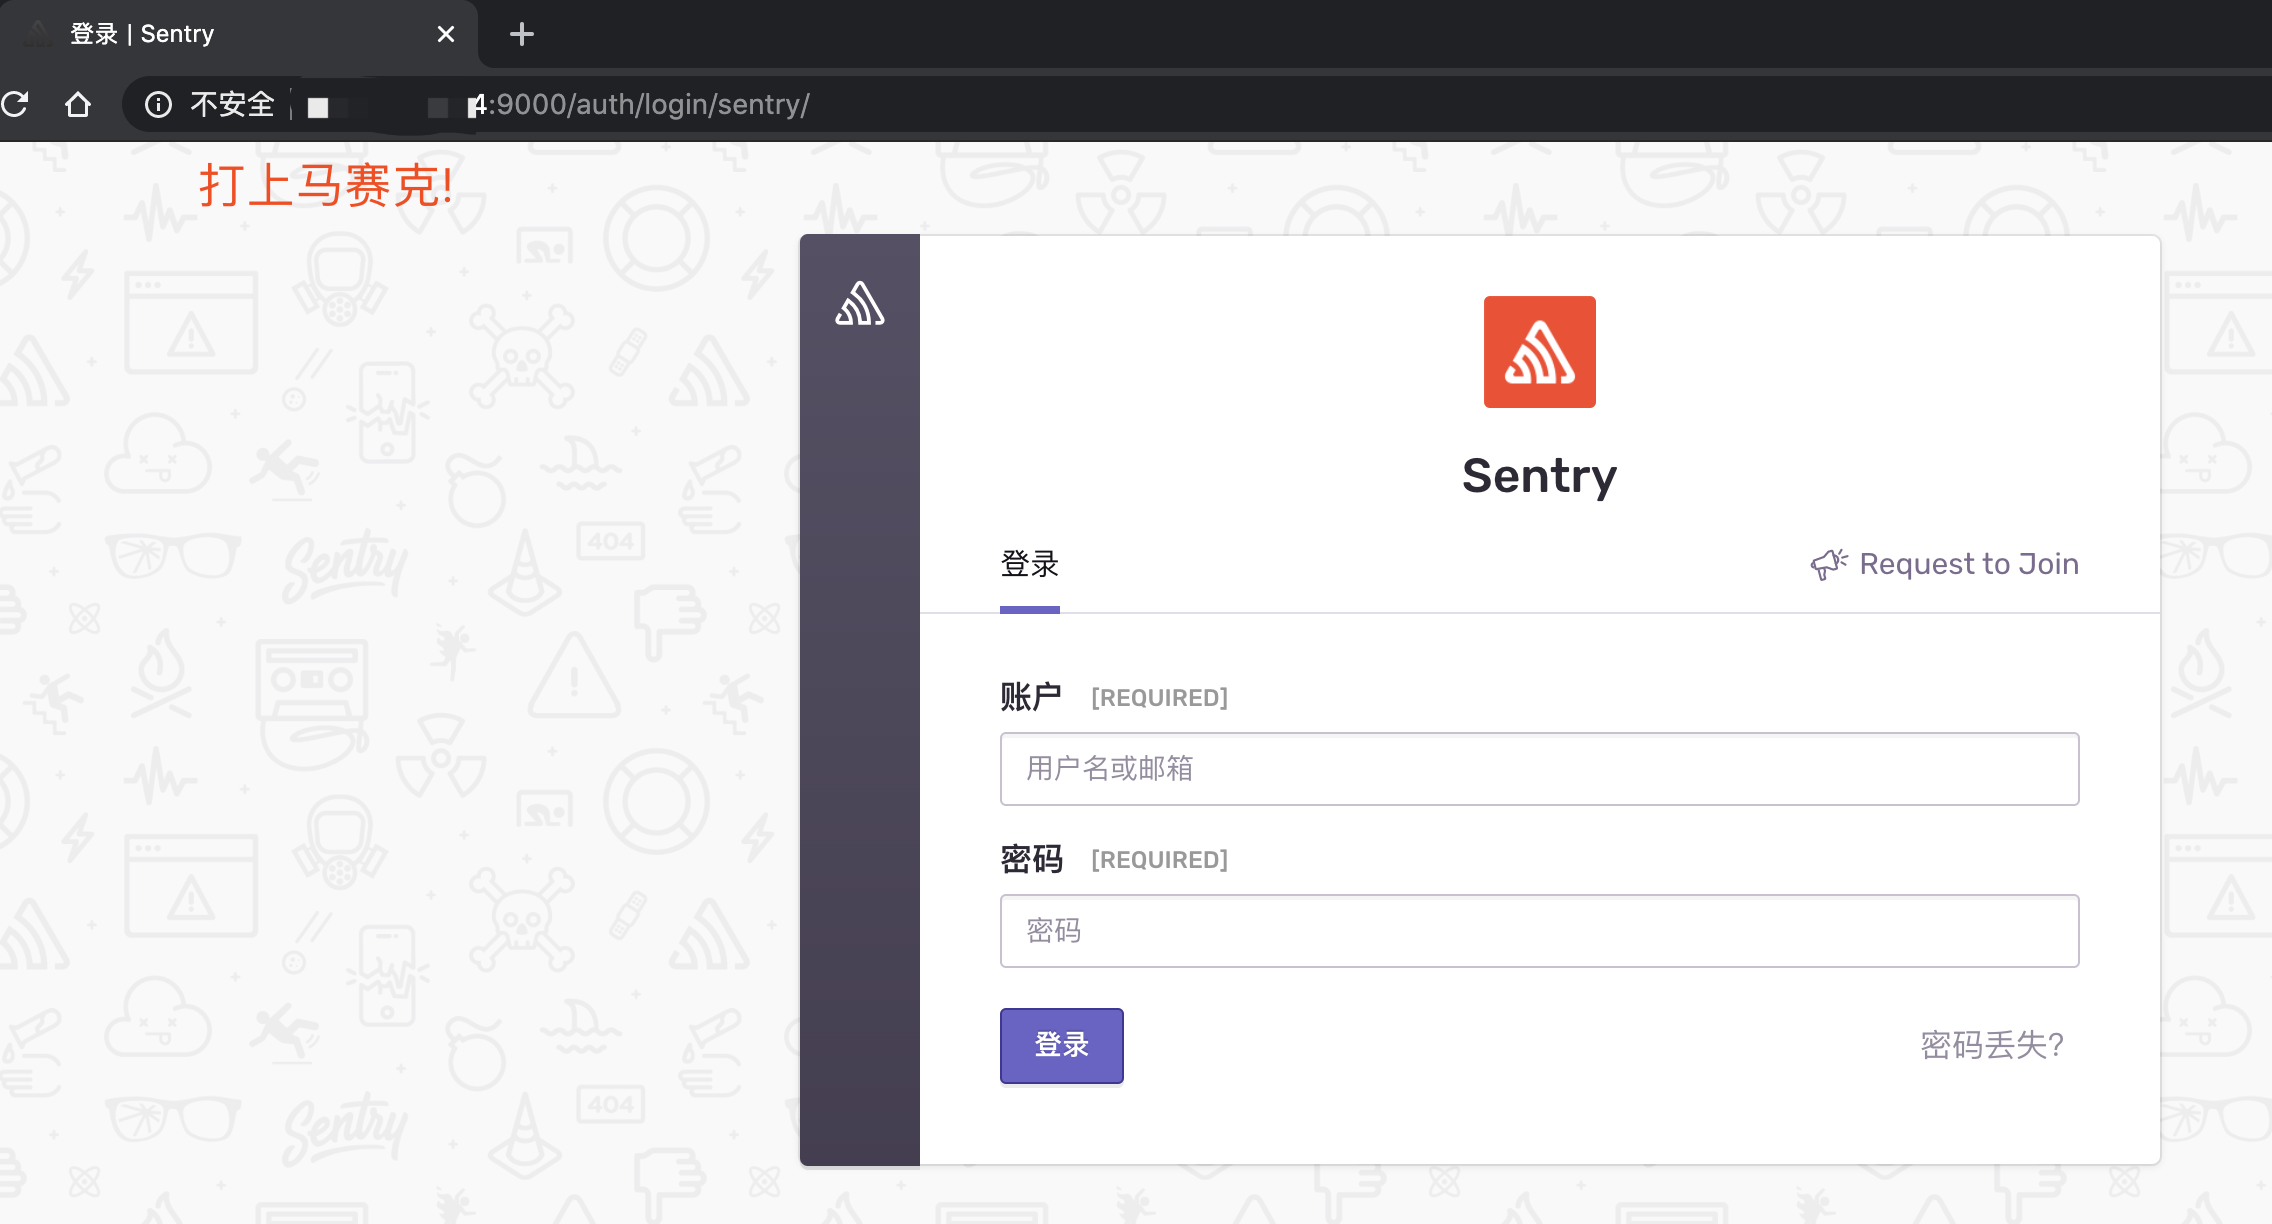Image resolution: width=2272 pixels, height=1224 pixels.
Task: Select the 登录 | Sentry browser tab
Action: coord(238,34)
